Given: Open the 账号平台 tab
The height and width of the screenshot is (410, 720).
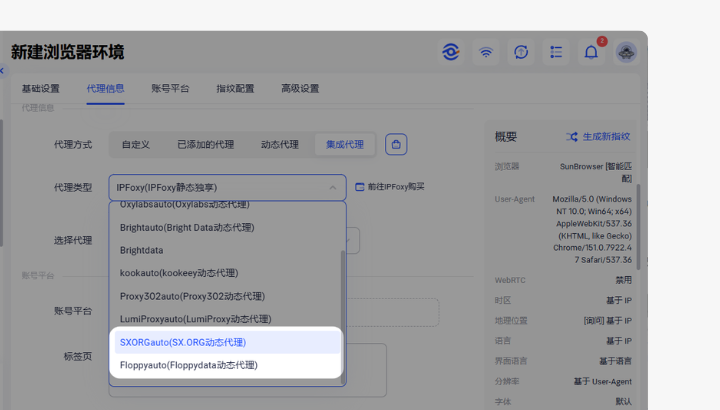Looking at the screenshot, I should pos(170,89).
